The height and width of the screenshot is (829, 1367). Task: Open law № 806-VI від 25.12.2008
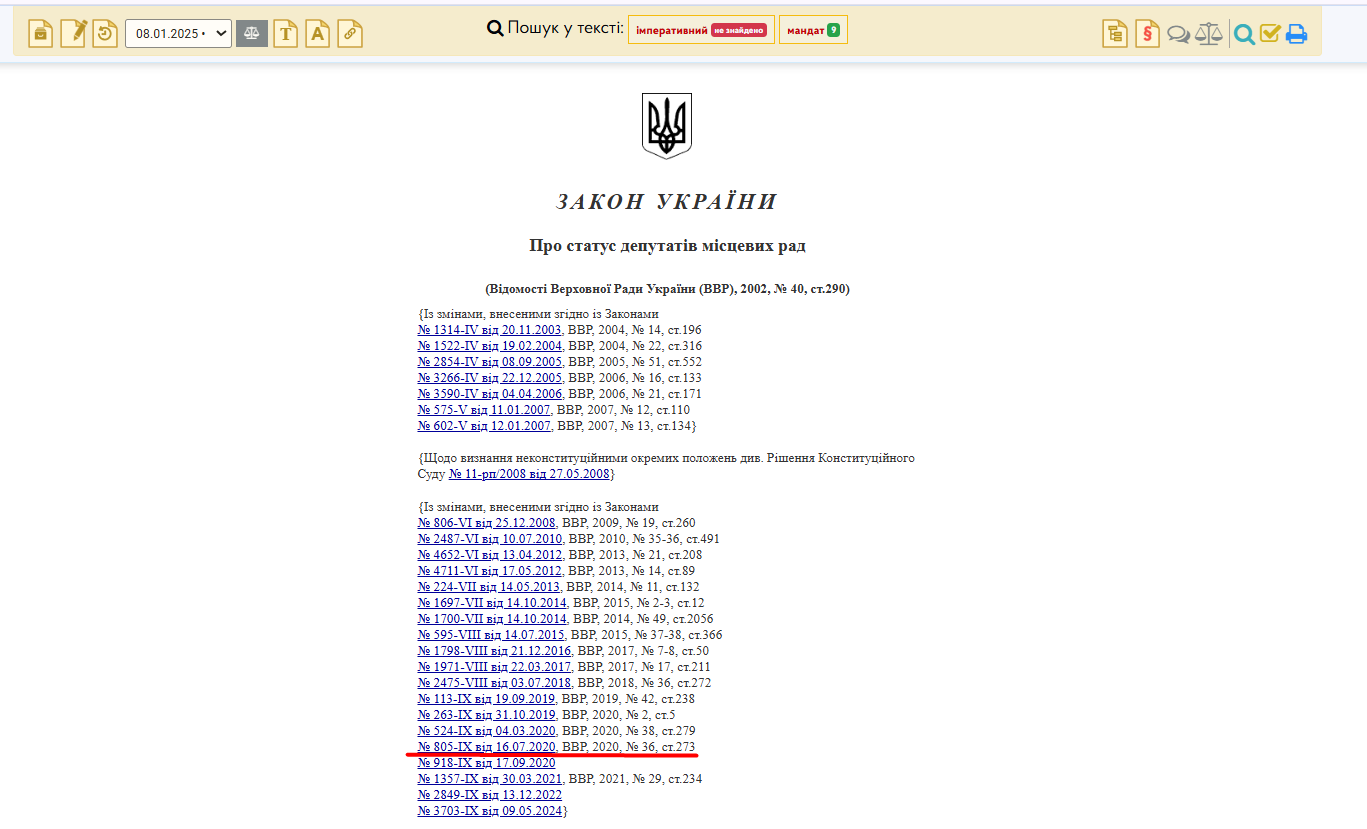tap(487, 523)
